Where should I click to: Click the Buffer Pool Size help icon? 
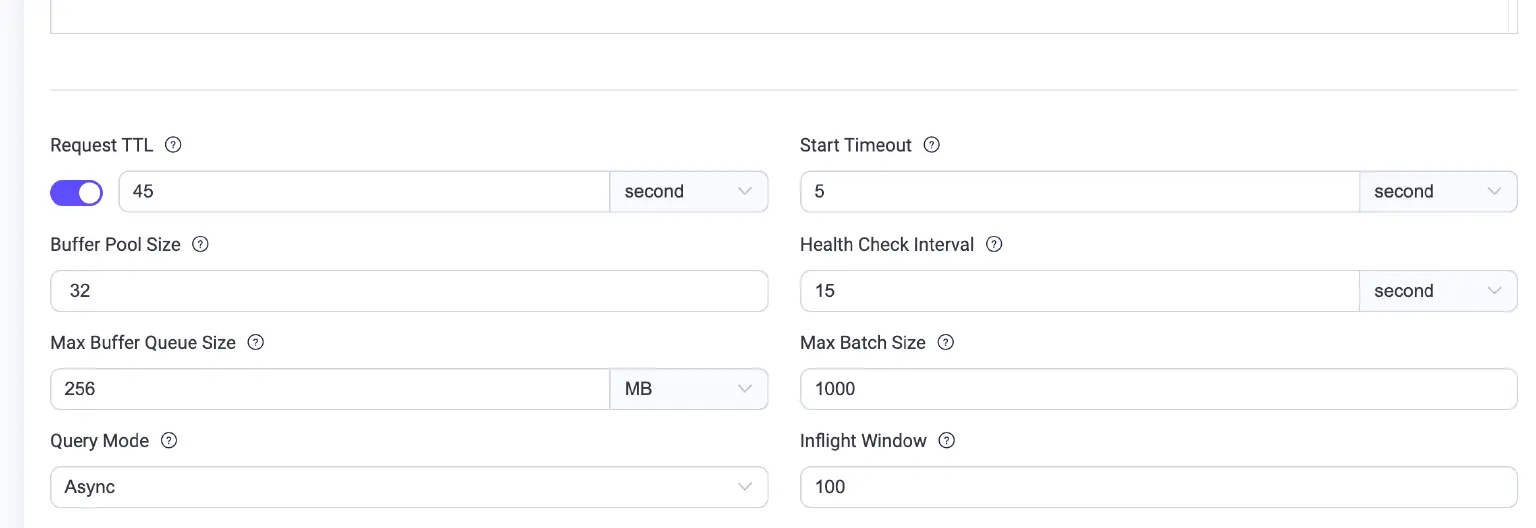tap(200, 244)
